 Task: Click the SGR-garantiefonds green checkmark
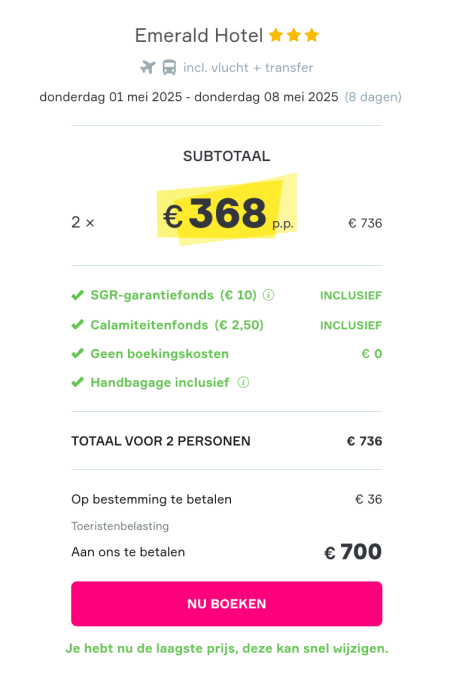pos(78,295)
